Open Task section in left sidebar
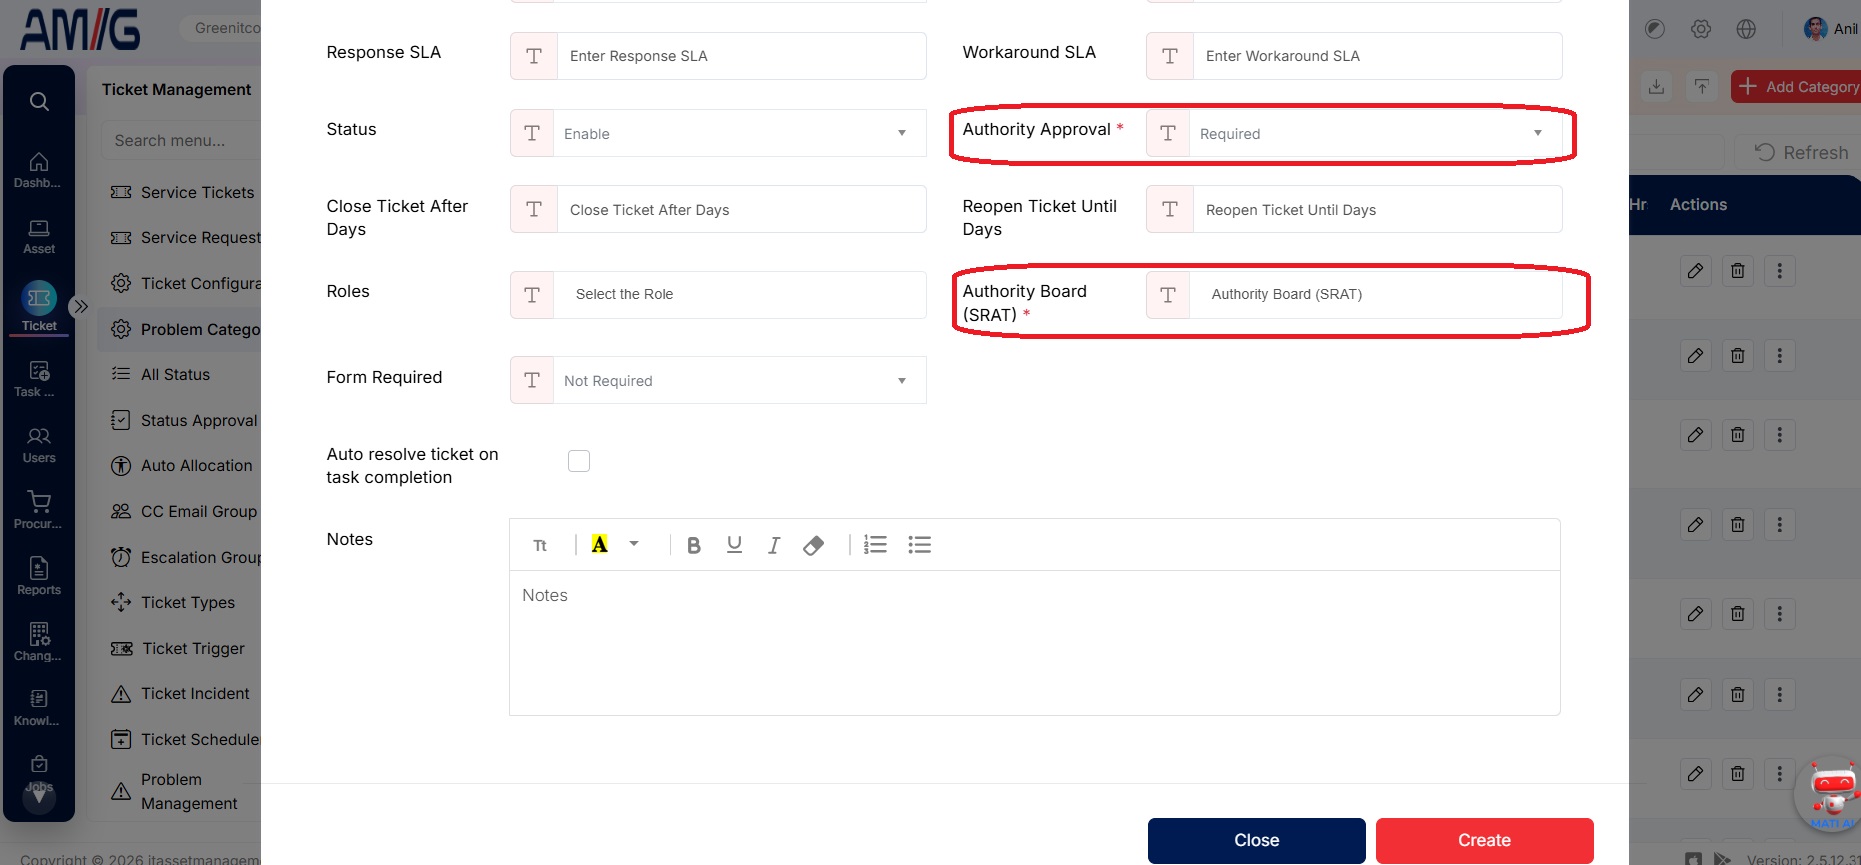Viewport: 1861px width, 865px height. [x=39, y=379]
